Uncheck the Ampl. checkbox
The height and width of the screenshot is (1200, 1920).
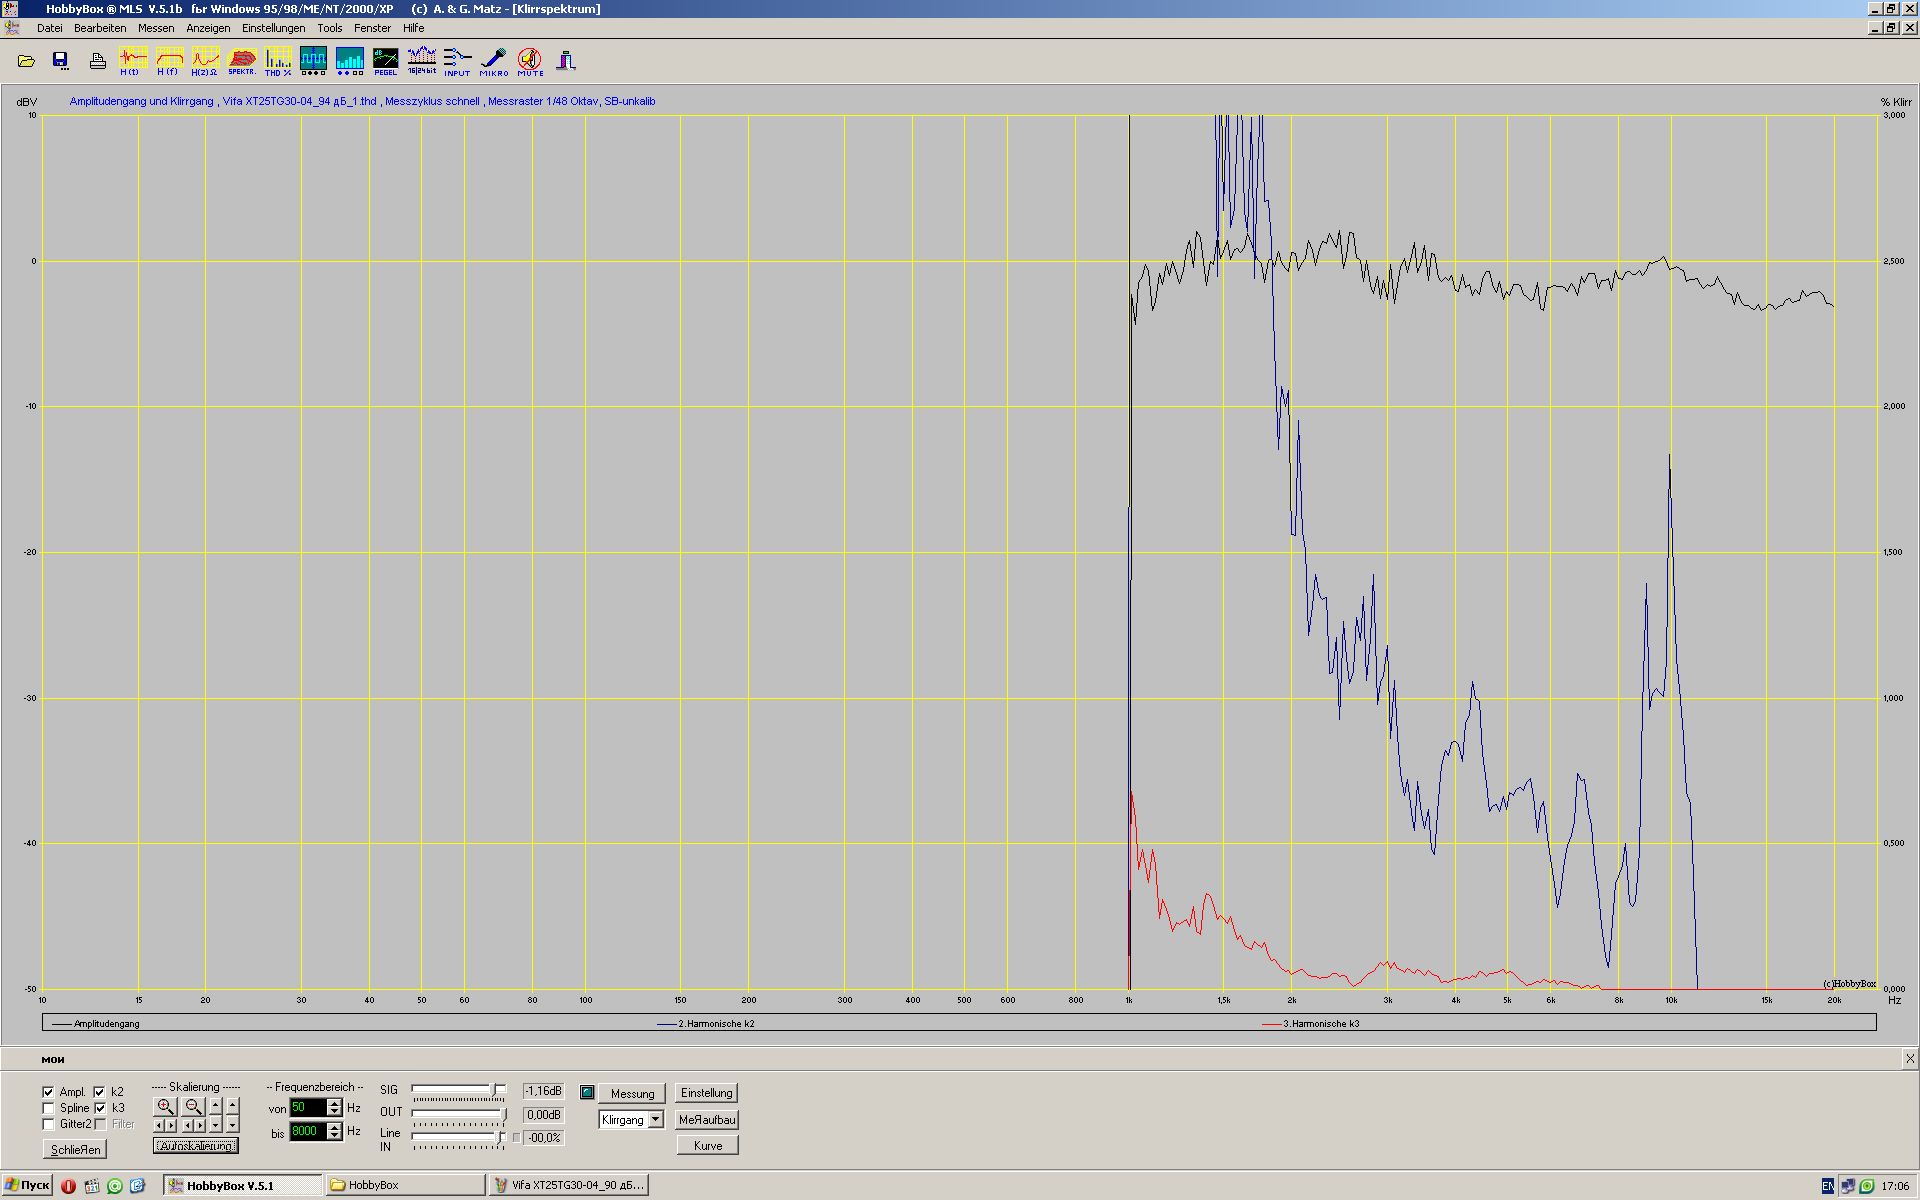tap(48, 1092)
